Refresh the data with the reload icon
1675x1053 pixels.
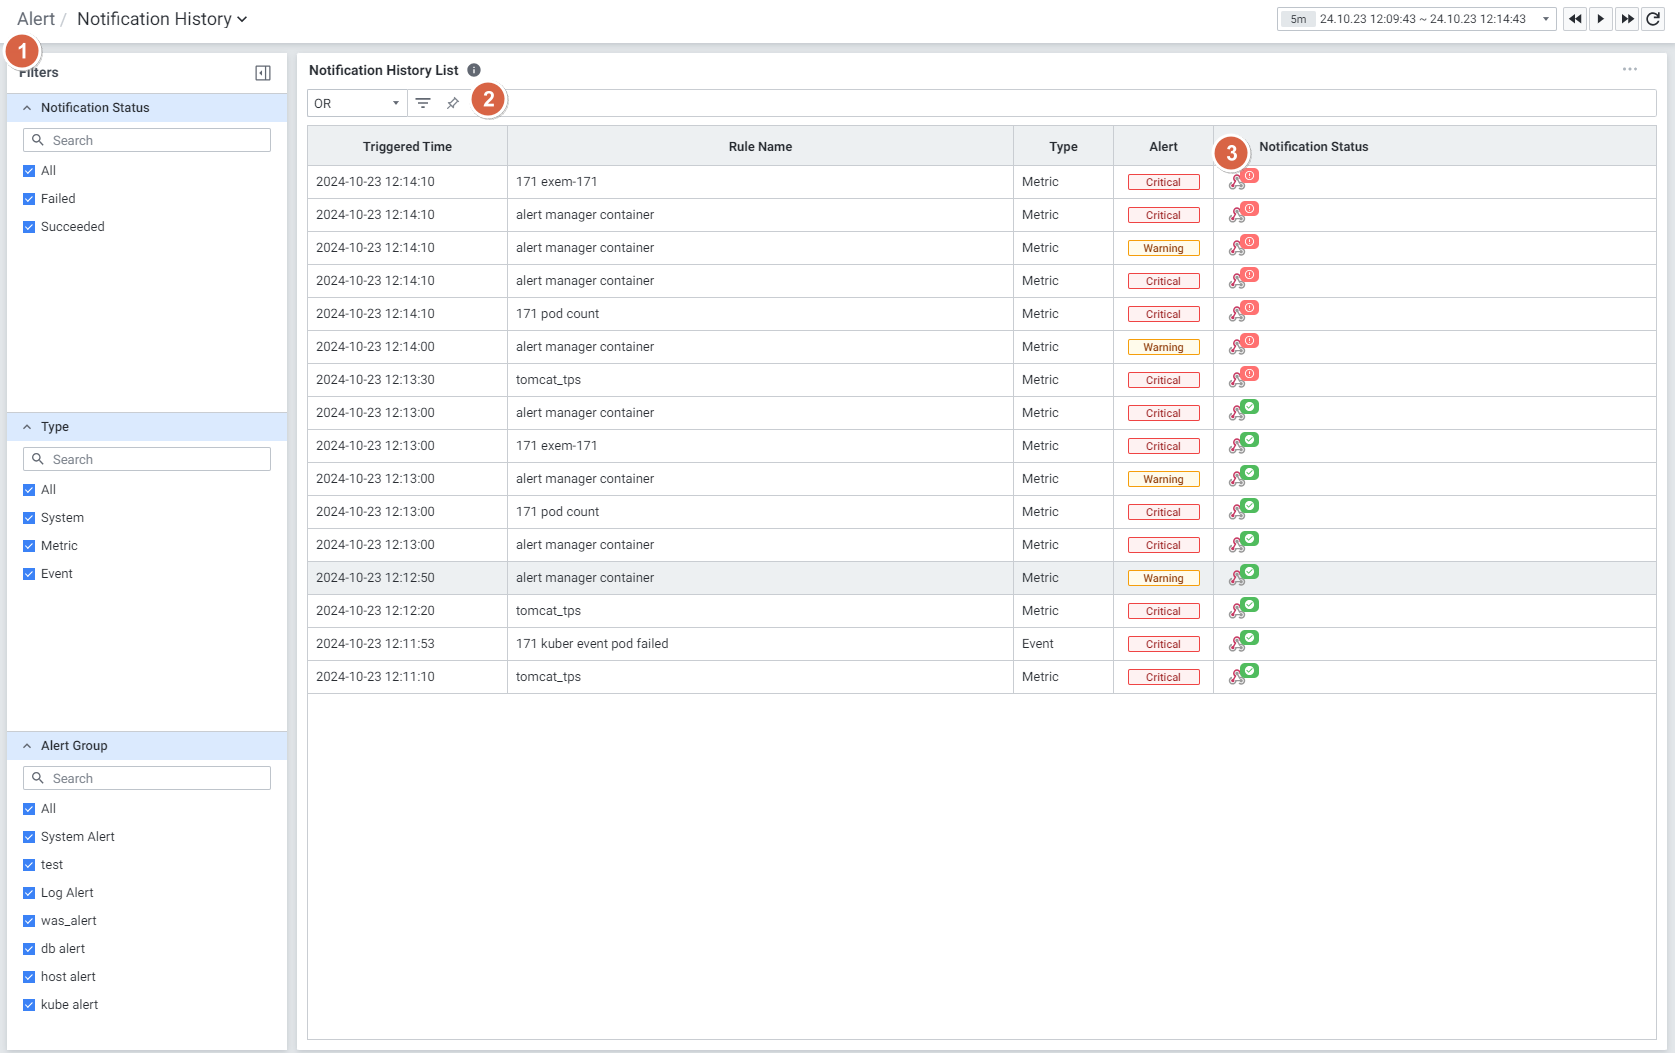click(x=1653, y=19)
